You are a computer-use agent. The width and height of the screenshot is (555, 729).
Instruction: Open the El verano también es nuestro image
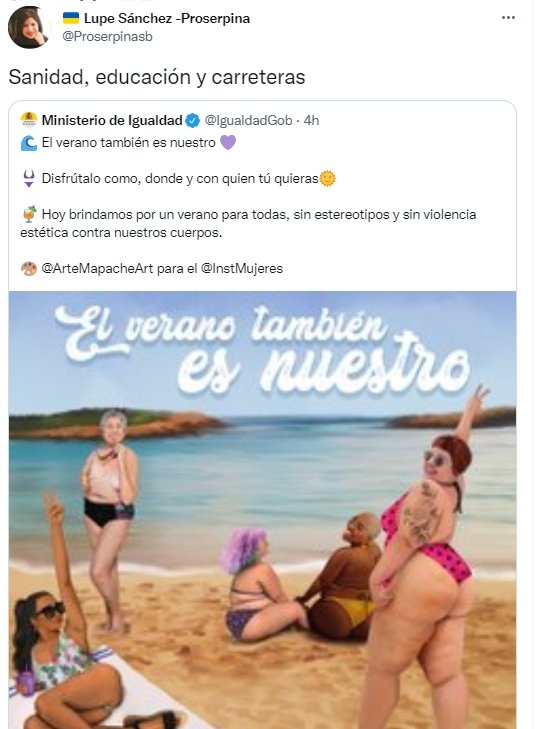262,510
